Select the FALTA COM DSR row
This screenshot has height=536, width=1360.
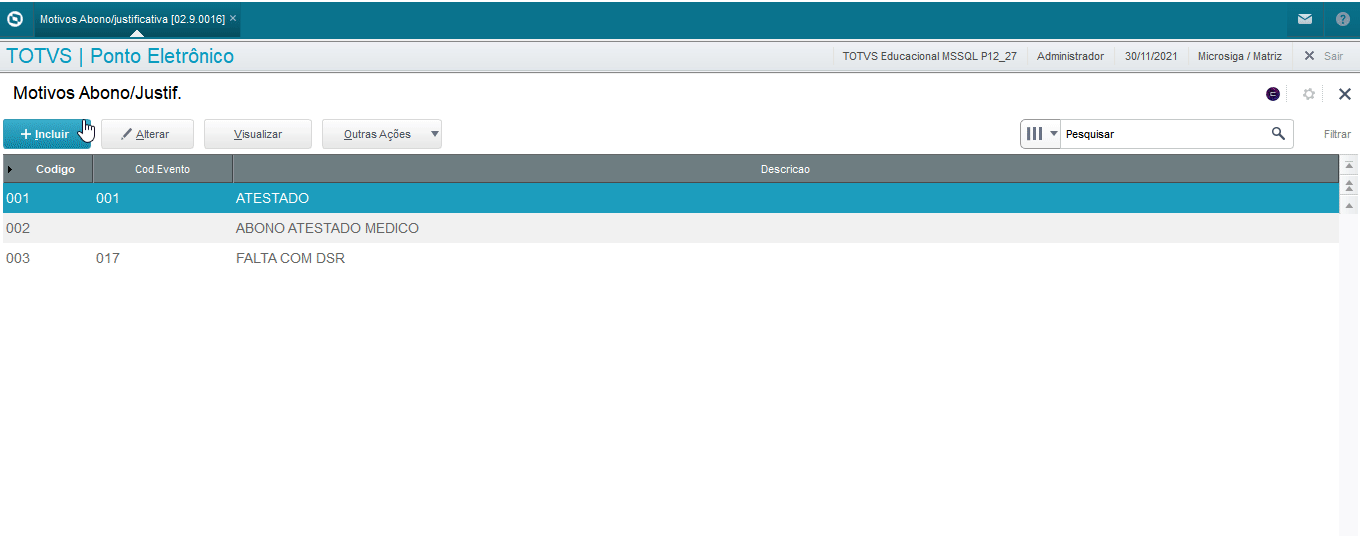tap(670, 258)
